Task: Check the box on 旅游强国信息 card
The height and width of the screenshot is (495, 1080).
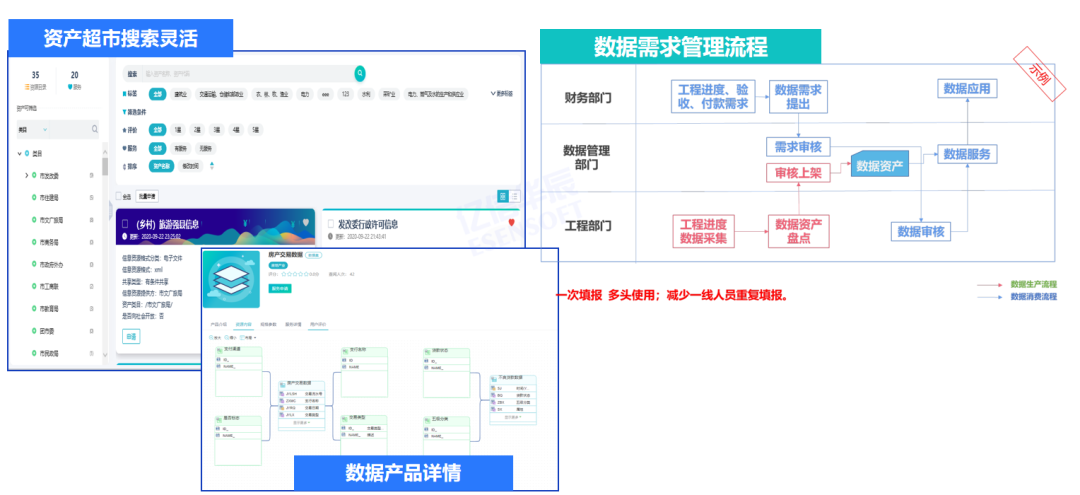Action: 125,224
